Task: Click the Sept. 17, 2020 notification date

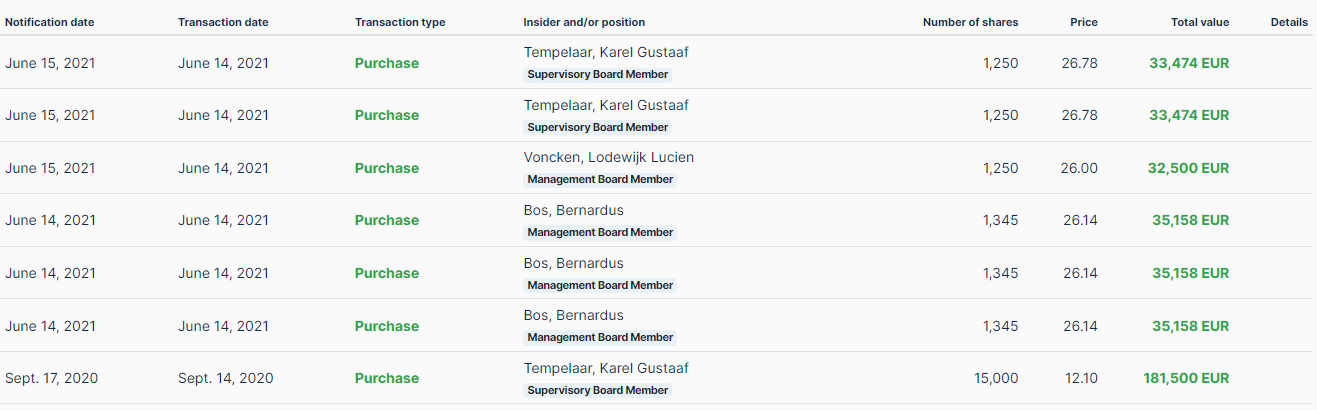Action: pos(51,378)
